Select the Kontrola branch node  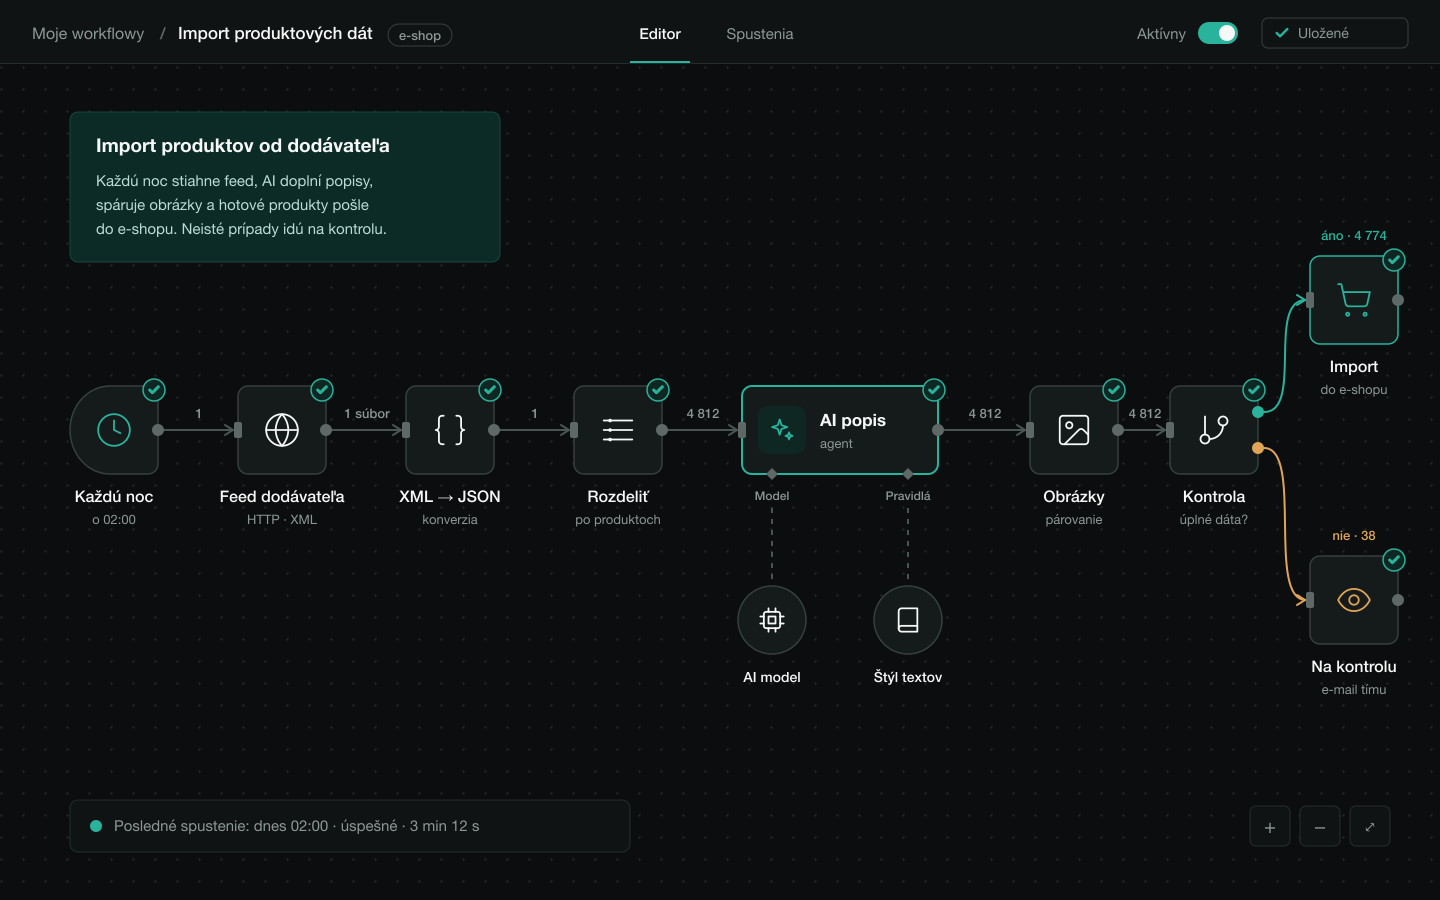click(x=1214, y=430)
